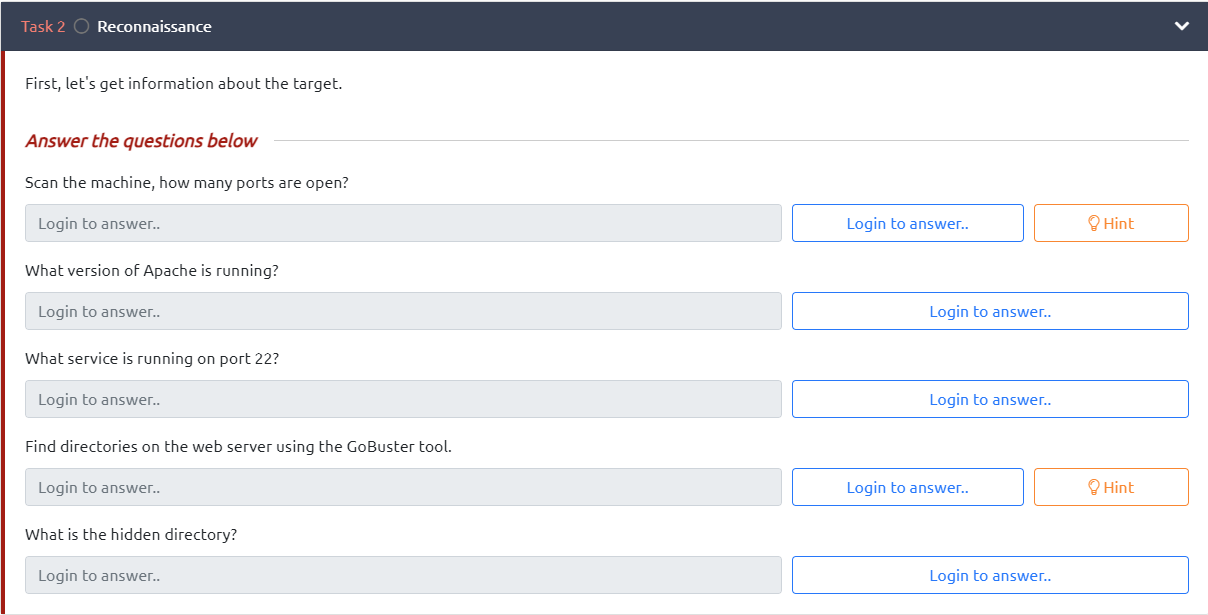Image resolution: width=1208 pixels, height=615 pixels.
Task: Click the intro text about the target
Action: coord(183,84)
